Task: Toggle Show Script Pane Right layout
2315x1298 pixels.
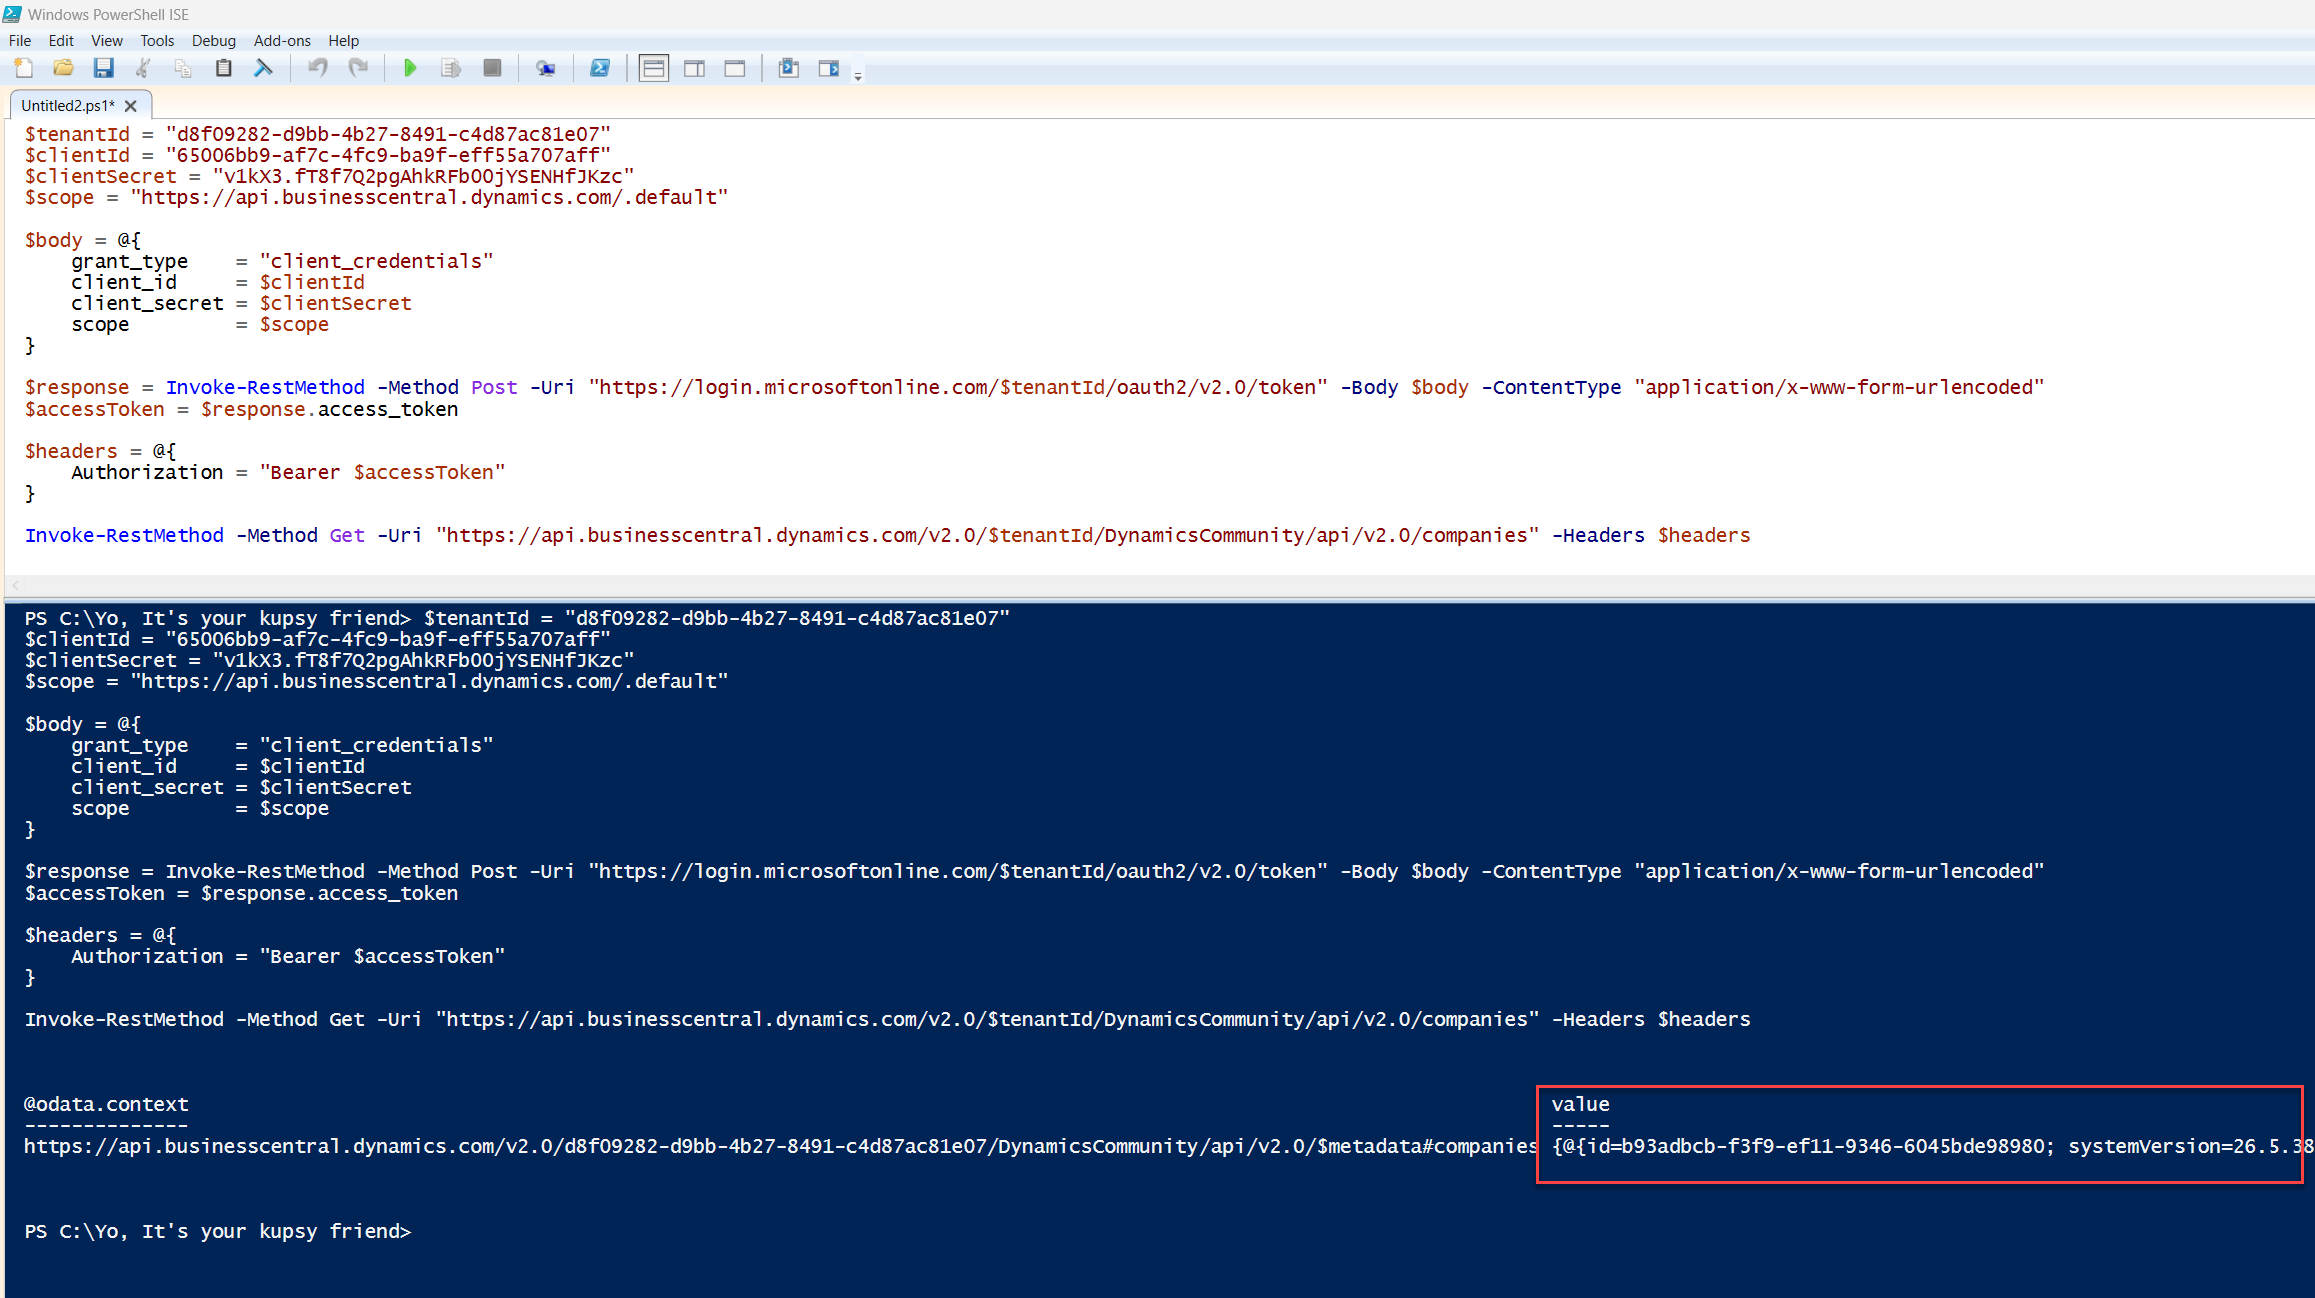Action: tap(694, 68)
